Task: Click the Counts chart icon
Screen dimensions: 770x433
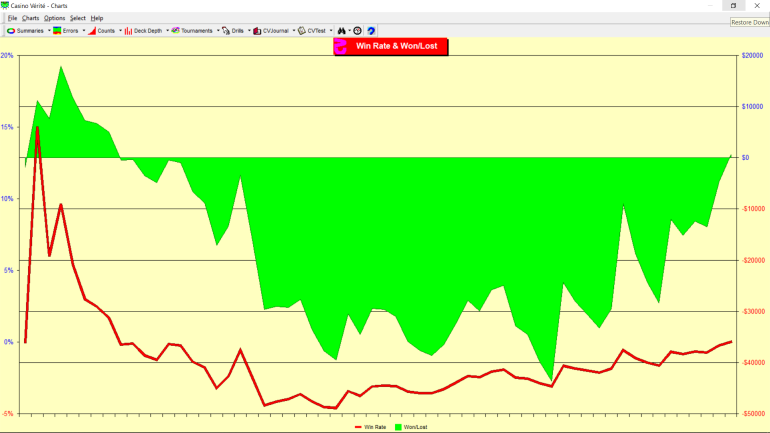Action: [92, 31]
